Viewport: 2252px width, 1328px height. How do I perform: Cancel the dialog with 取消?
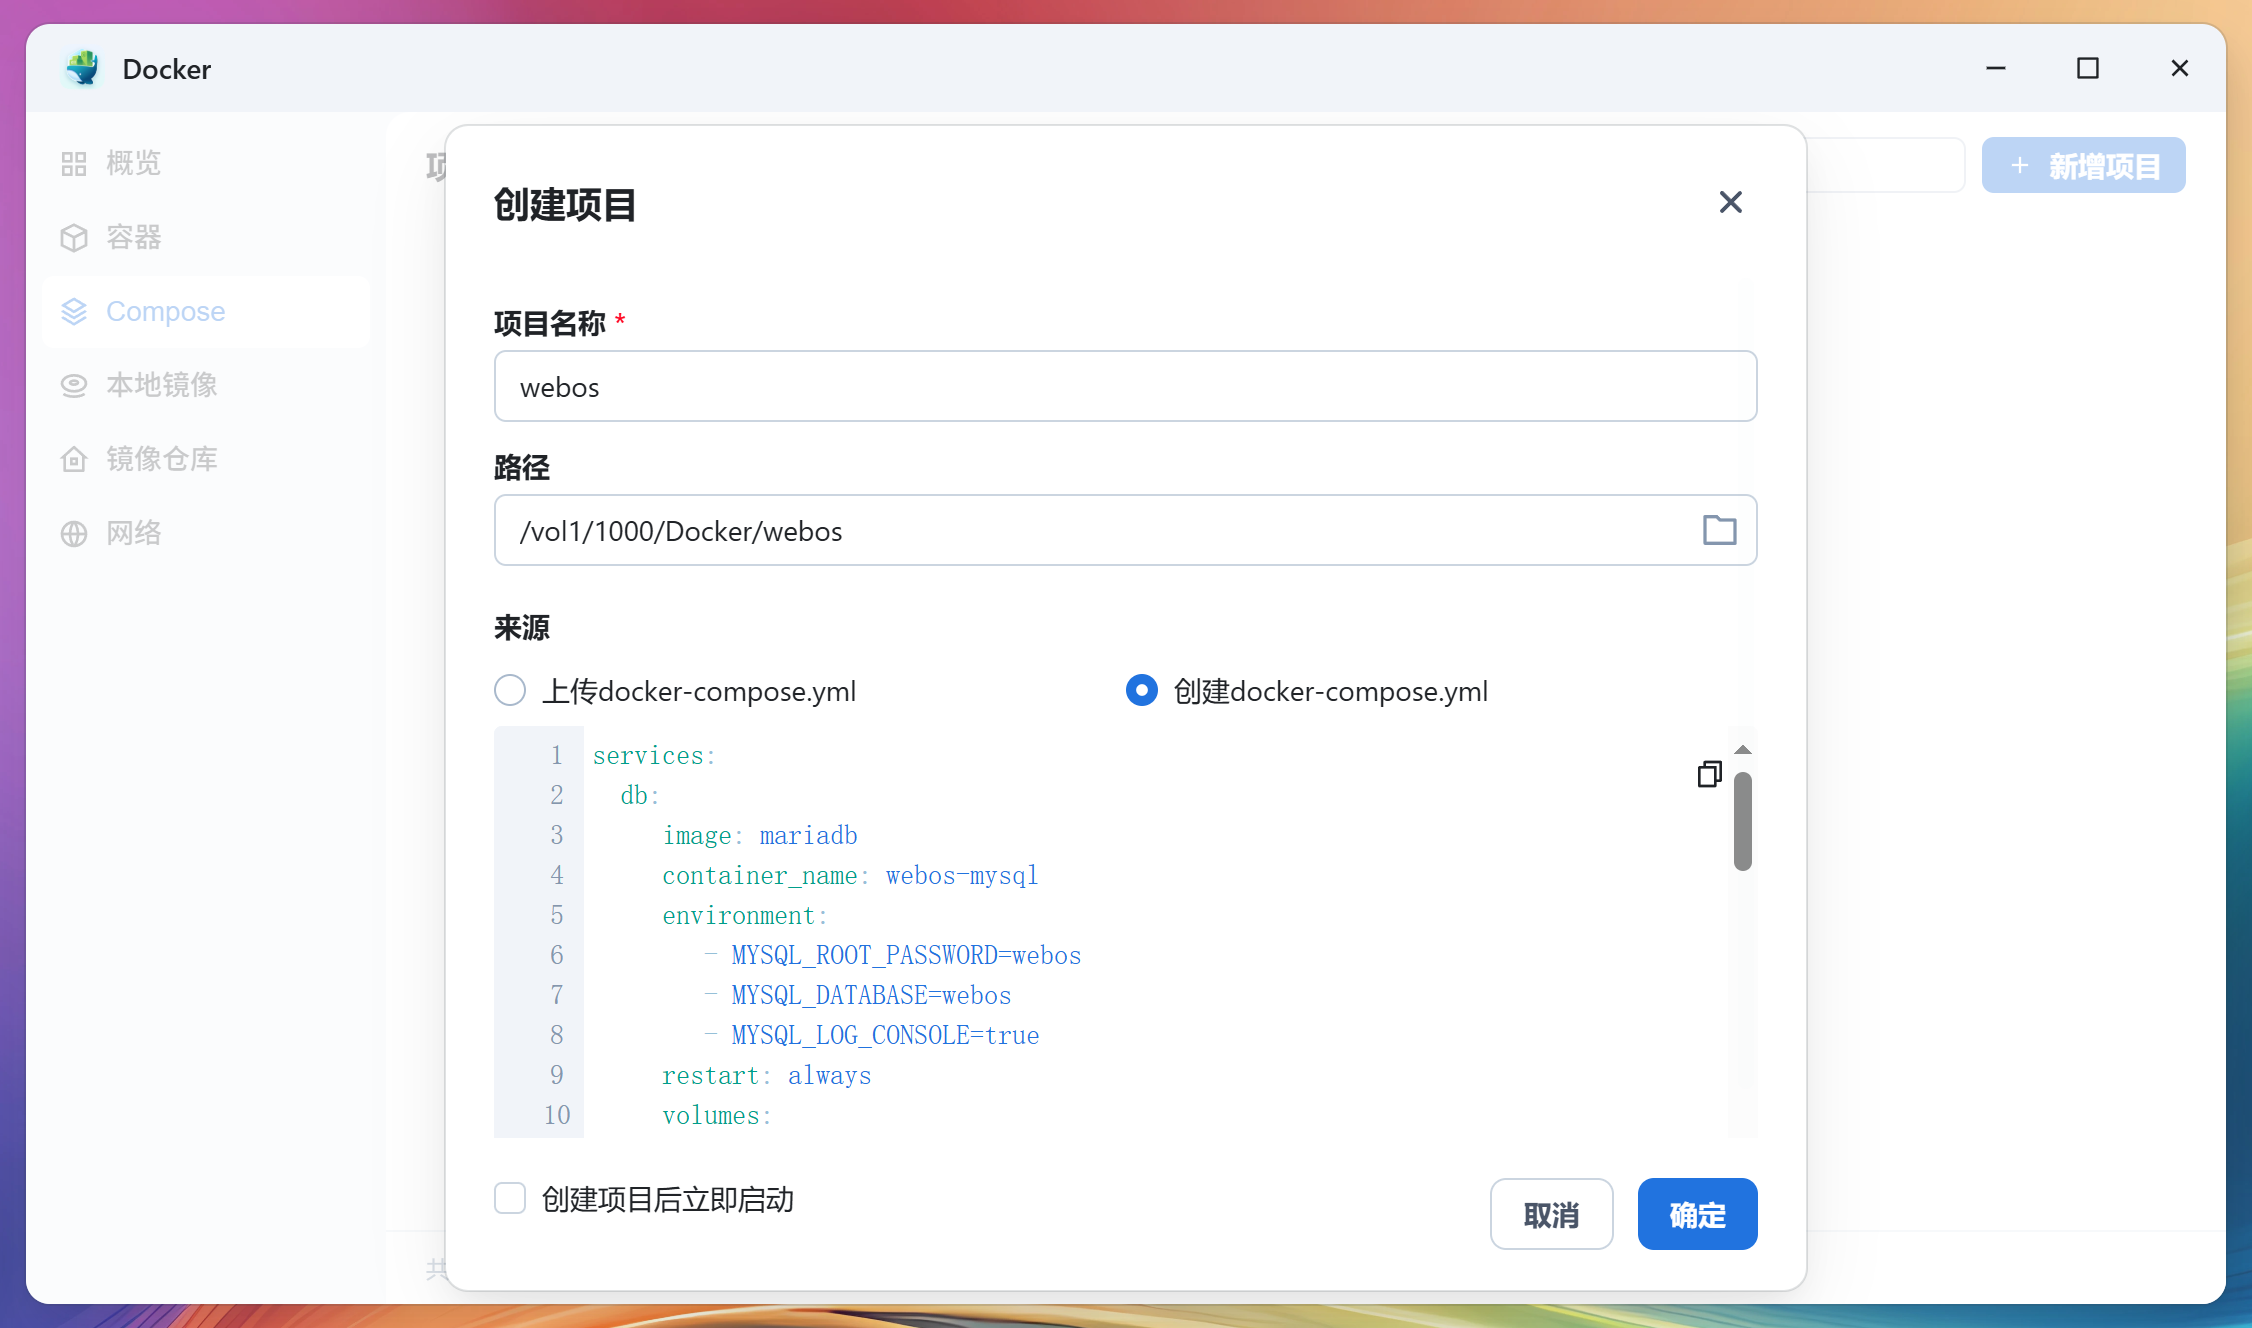click(1551, 1213)
